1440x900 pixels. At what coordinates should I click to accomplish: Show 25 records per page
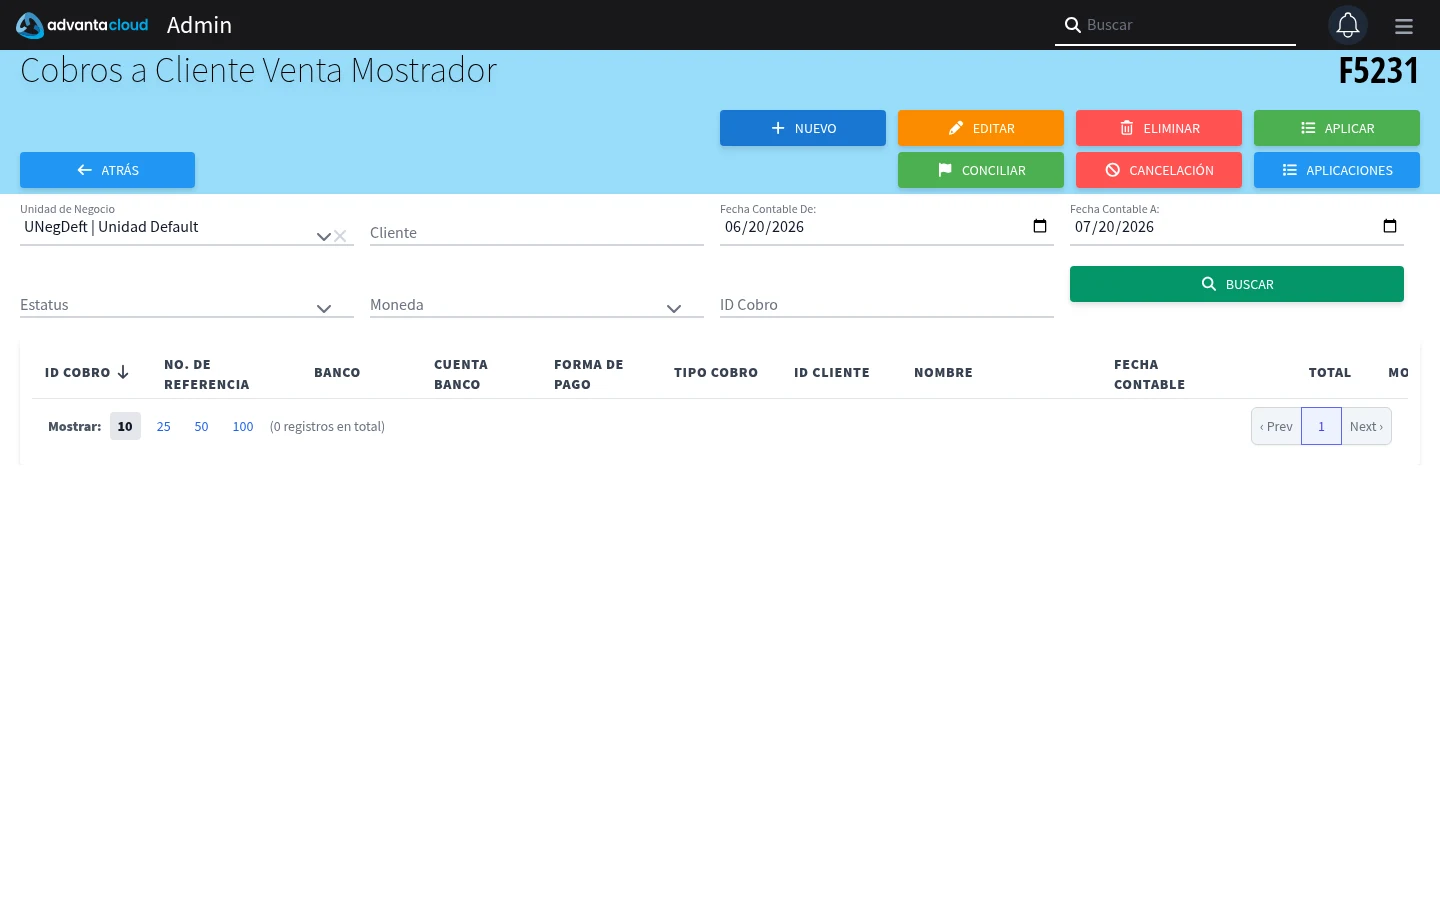pyautogui.click(x=164, y=426)
